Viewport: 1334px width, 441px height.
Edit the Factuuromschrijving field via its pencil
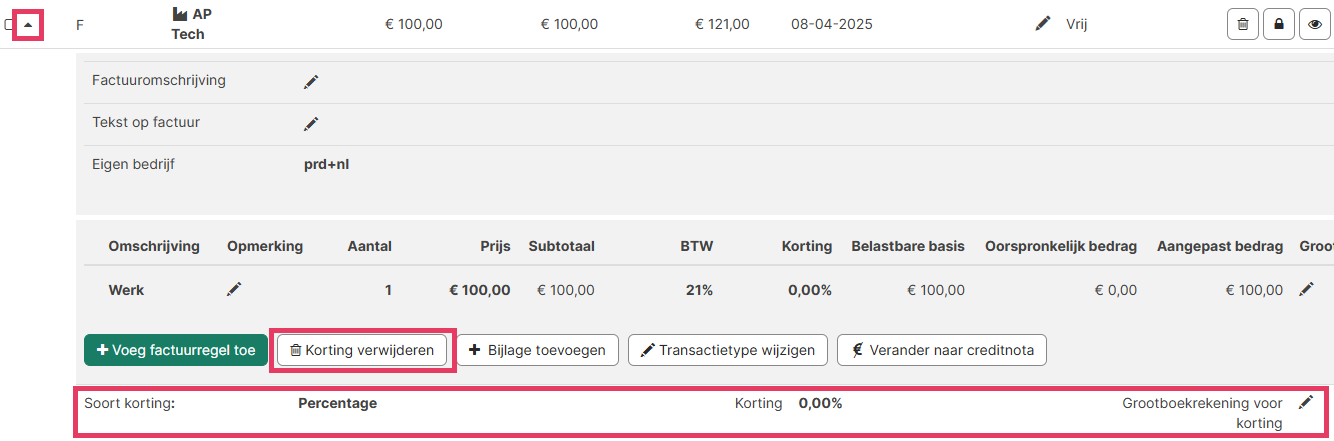click(311, 82)
